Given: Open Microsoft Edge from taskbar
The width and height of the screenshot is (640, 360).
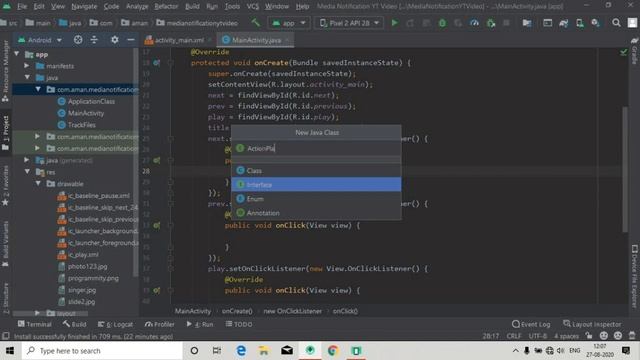Looking at the screenshot, I should 241,351.
